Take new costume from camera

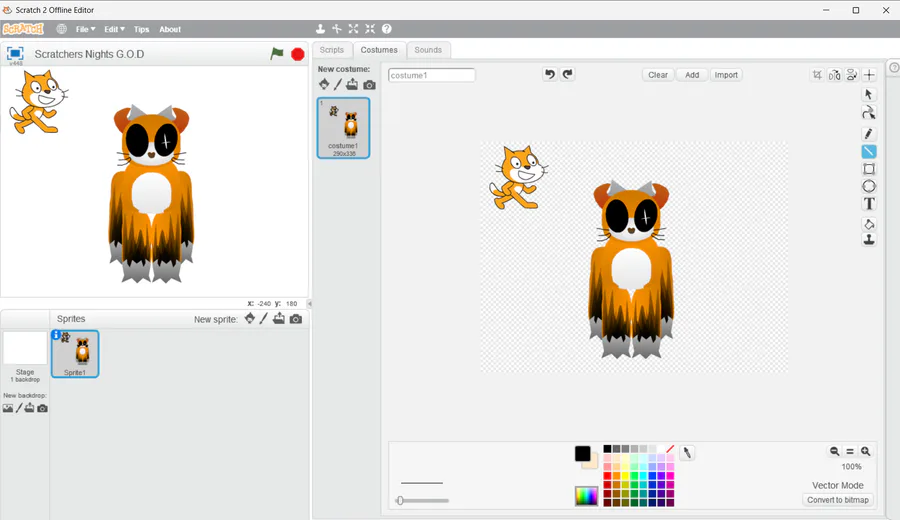(x=370, y=85)
